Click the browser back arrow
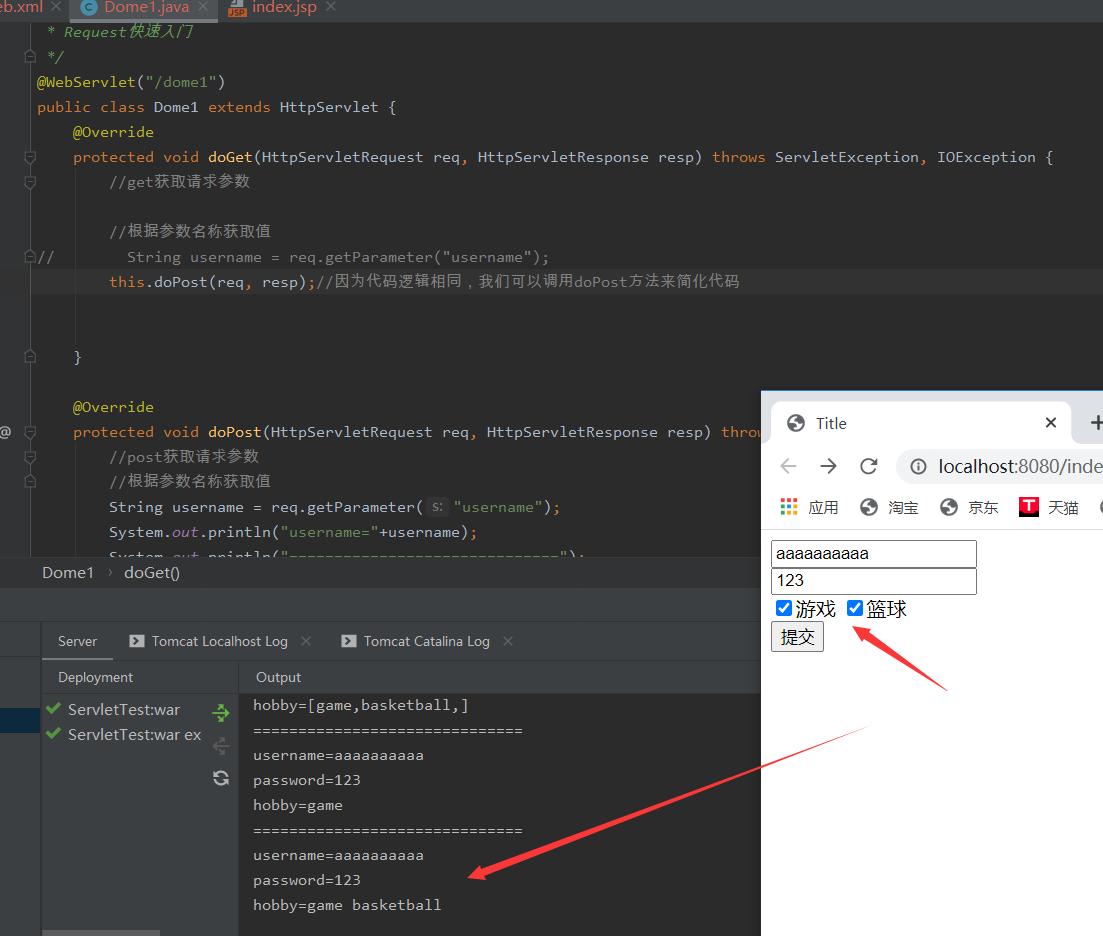The width and height of the screenshot is (1103, 936). (x=789, y=466)
